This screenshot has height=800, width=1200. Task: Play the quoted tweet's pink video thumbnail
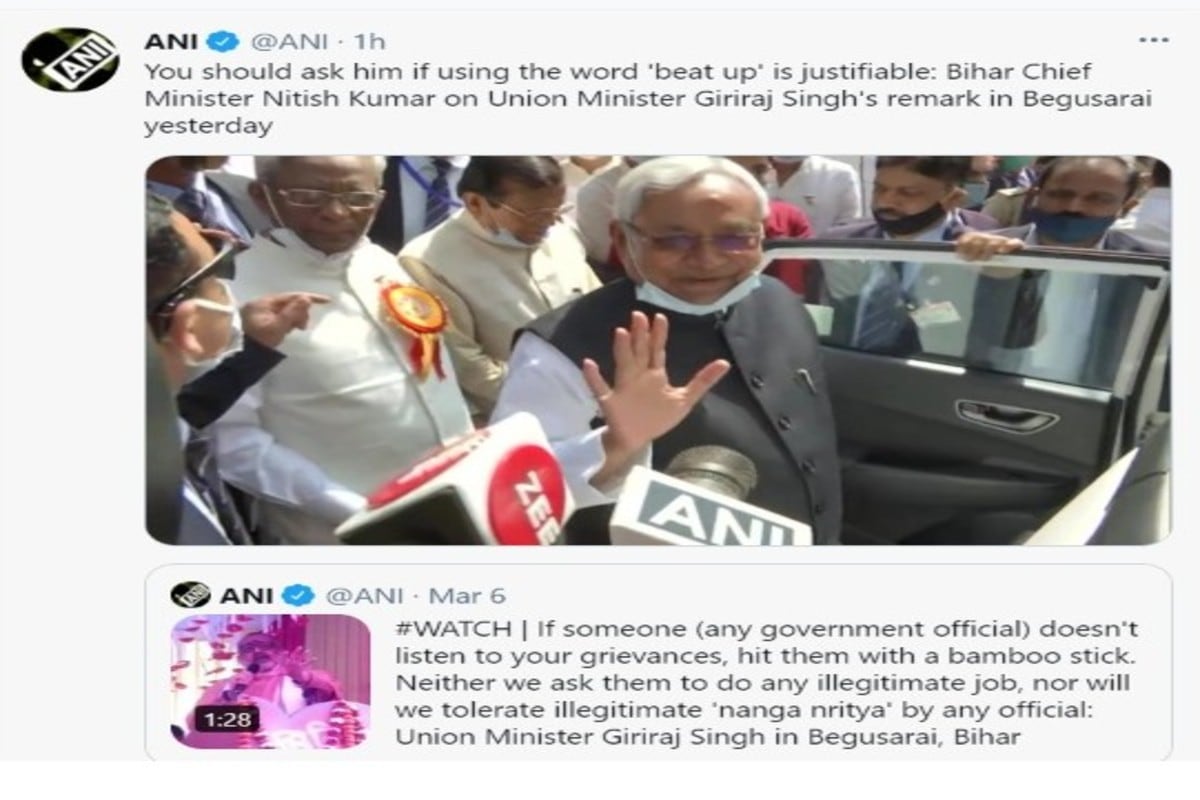click(x=270, y=681)
